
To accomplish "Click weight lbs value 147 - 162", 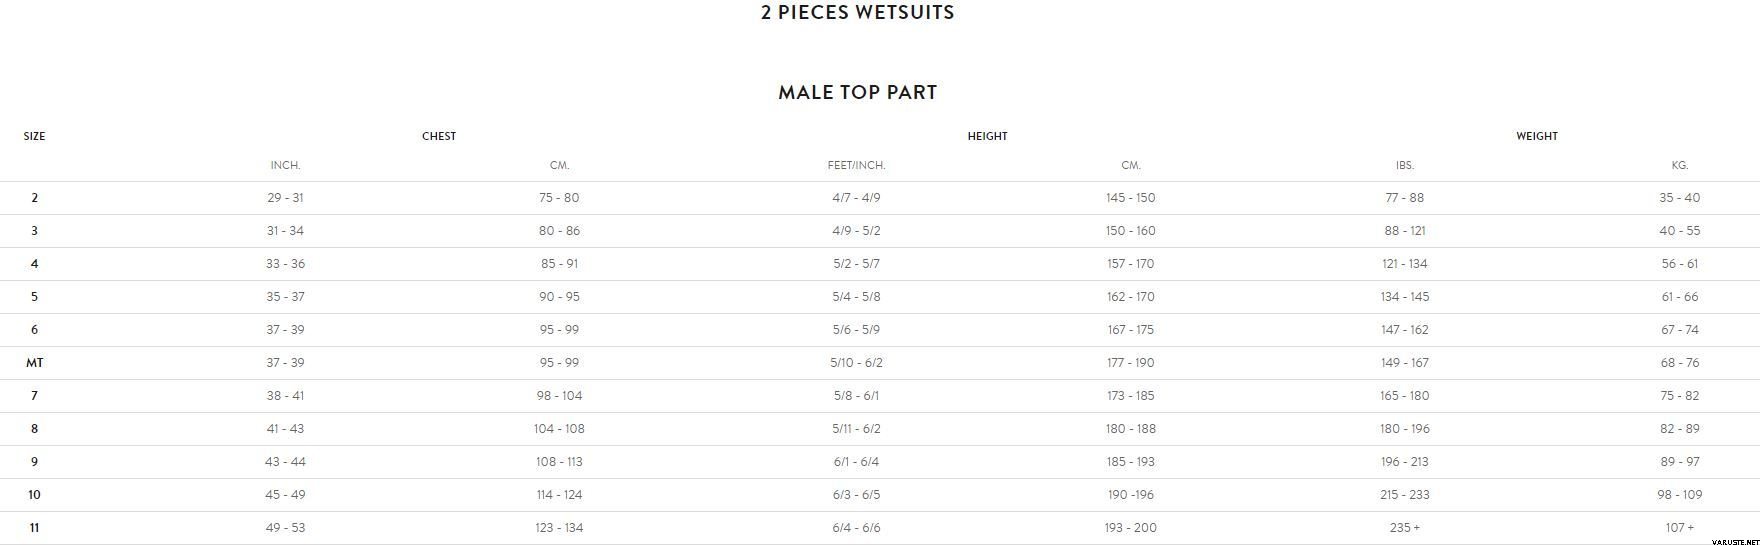I will [x=1404, y=330].
